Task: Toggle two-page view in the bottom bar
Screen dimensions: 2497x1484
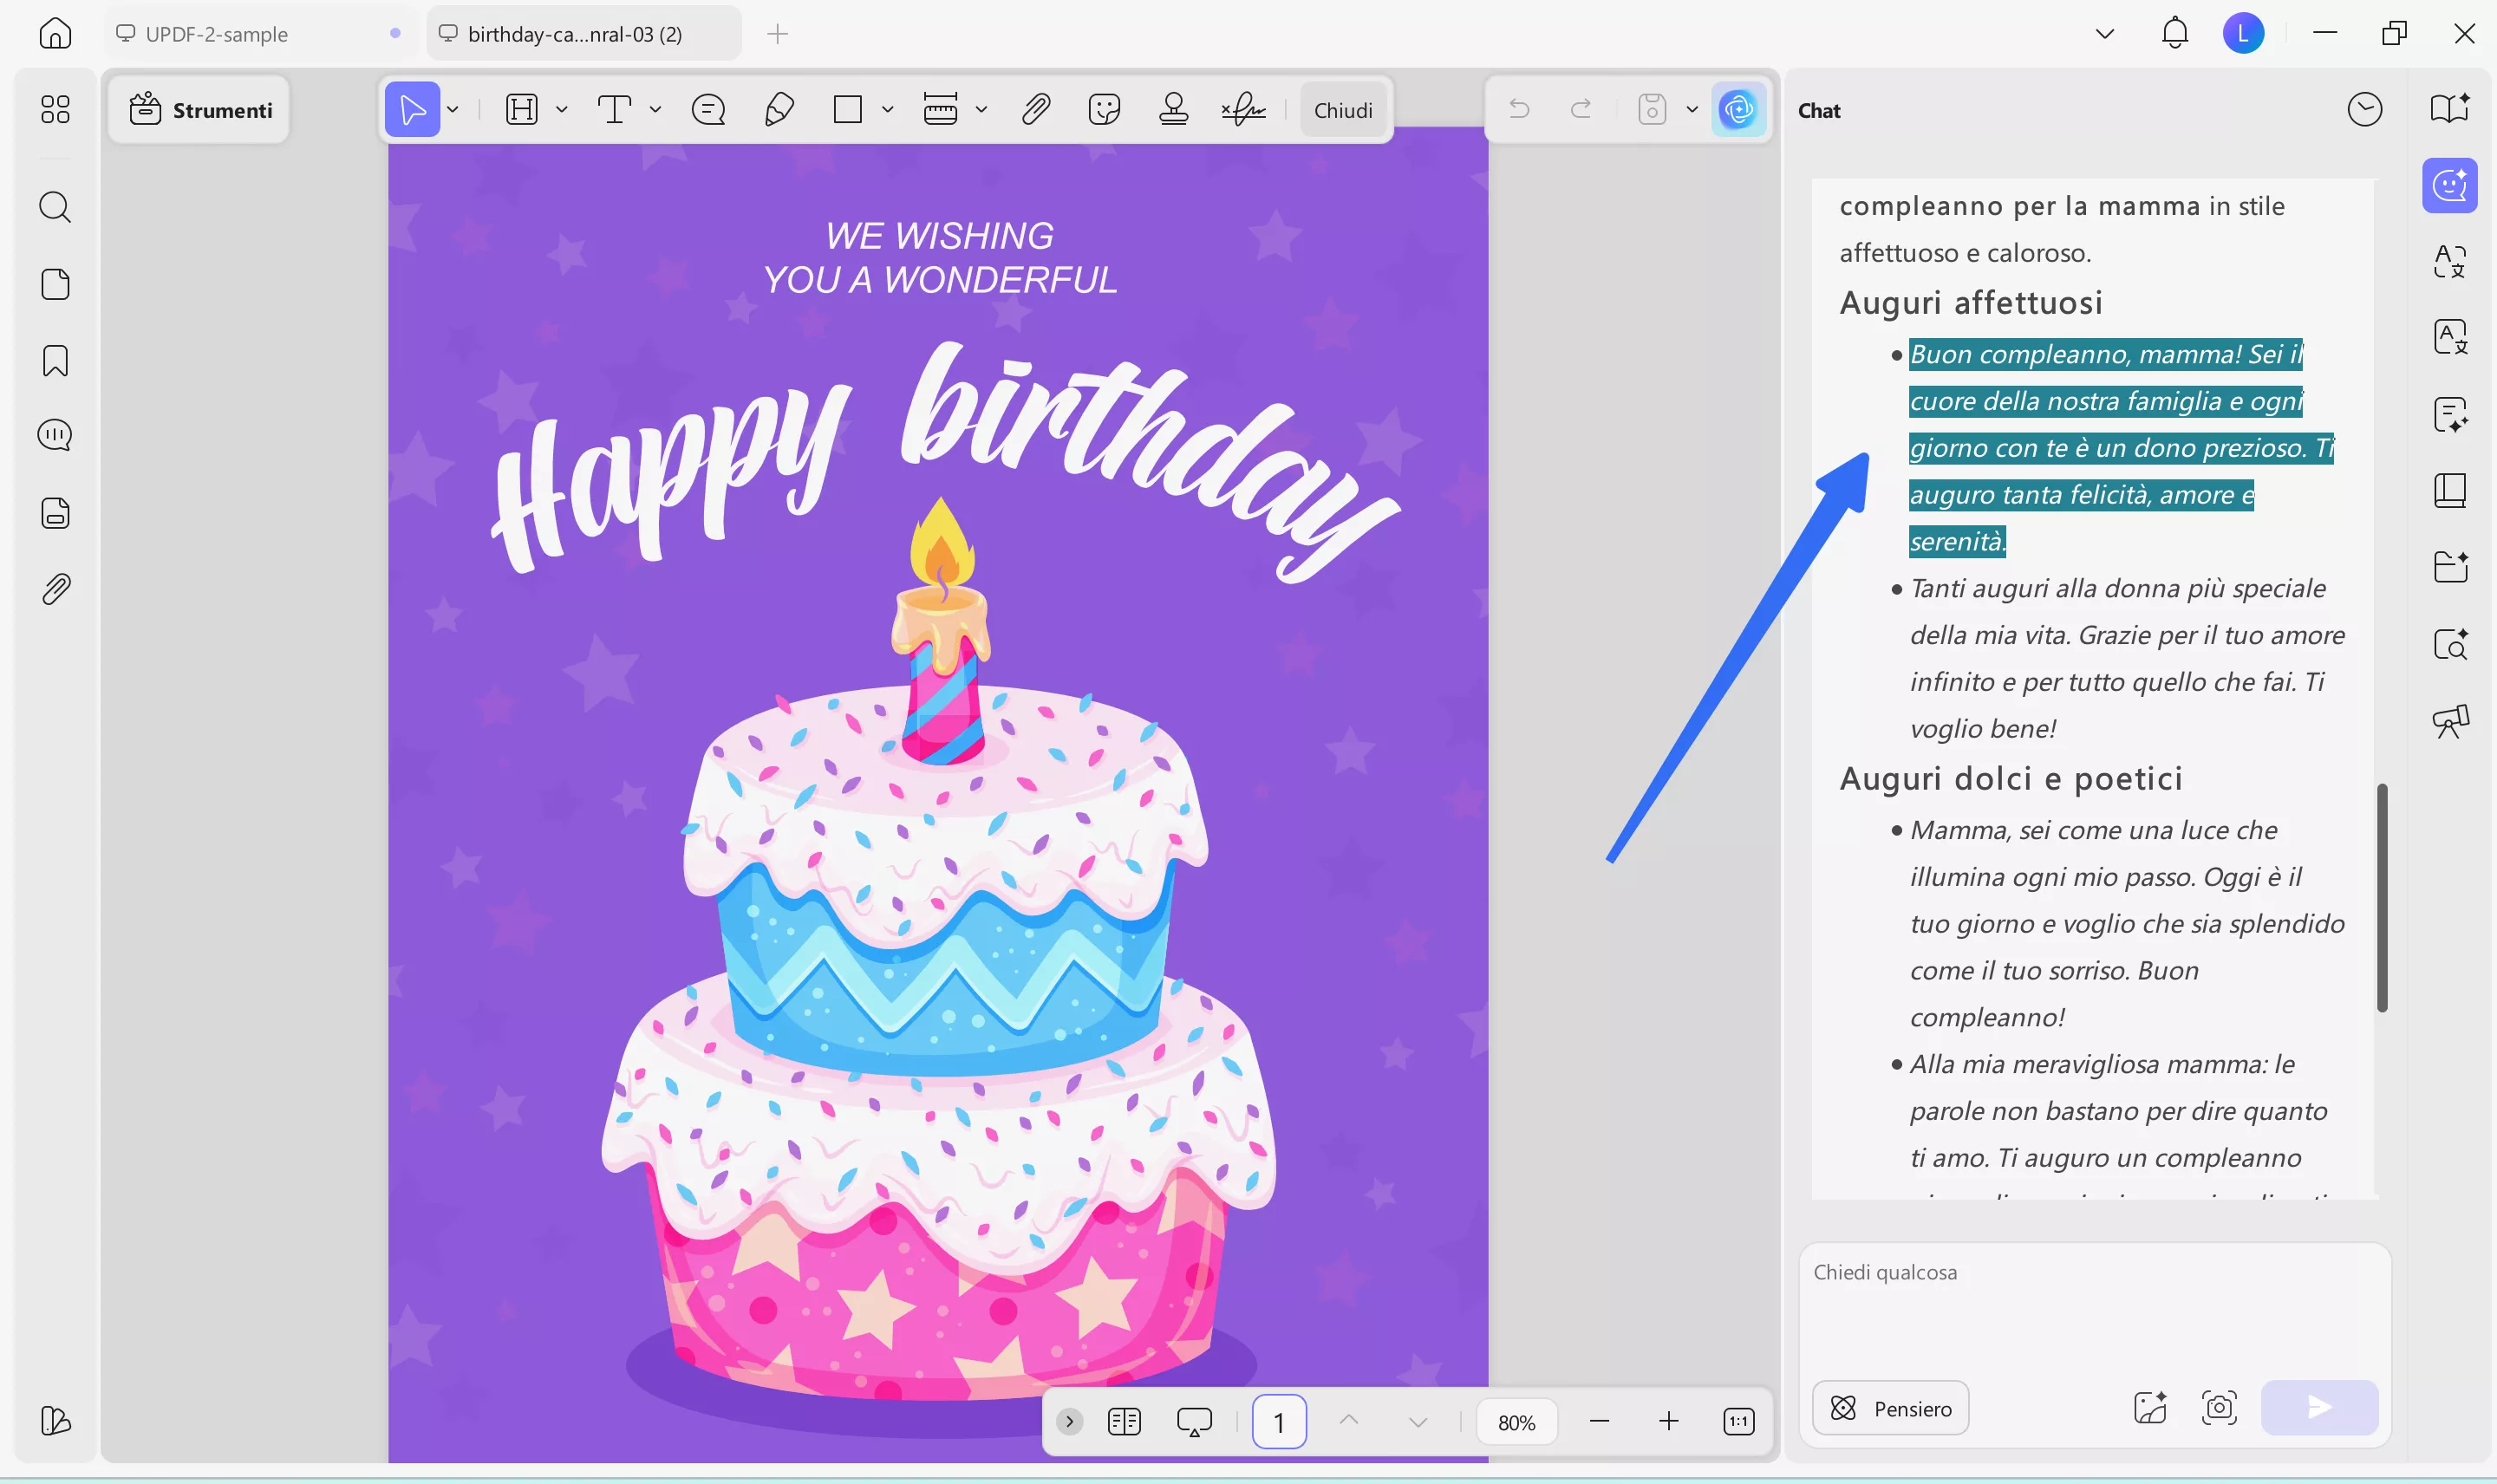Action: pyautogui.click(x=1124, y=1420)
